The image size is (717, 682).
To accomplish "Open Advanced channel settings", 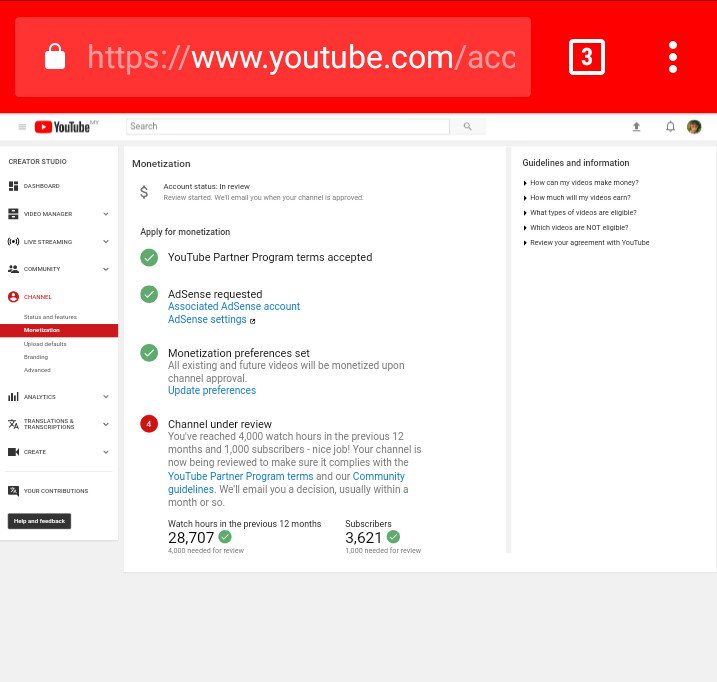I will [37, 370].
